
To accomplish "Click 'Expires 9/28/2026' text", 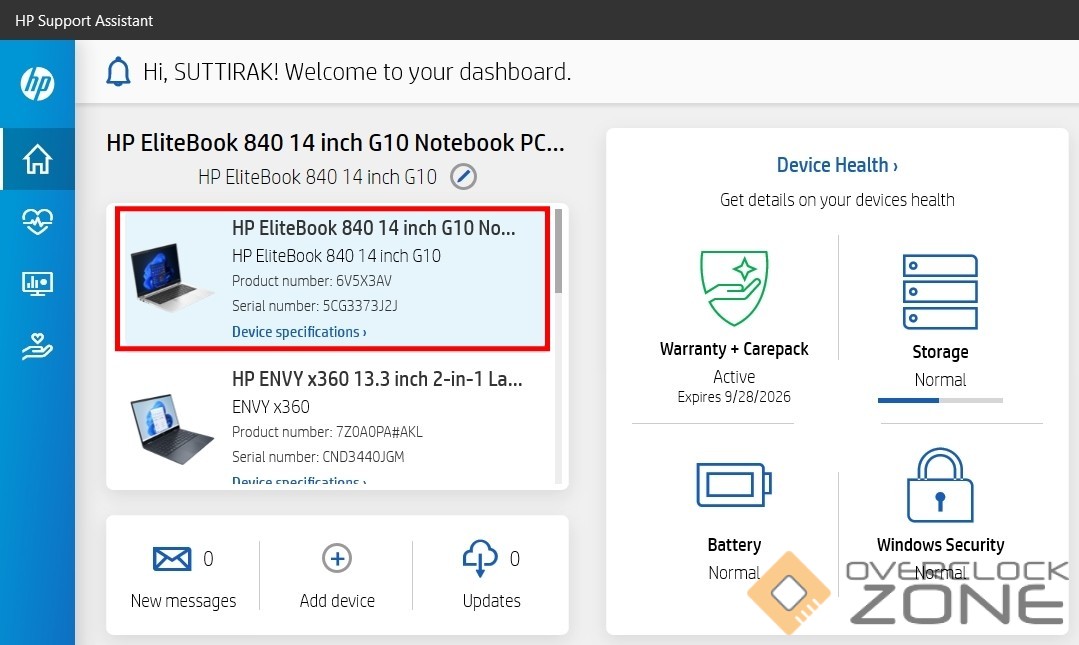I will point(734,397).
